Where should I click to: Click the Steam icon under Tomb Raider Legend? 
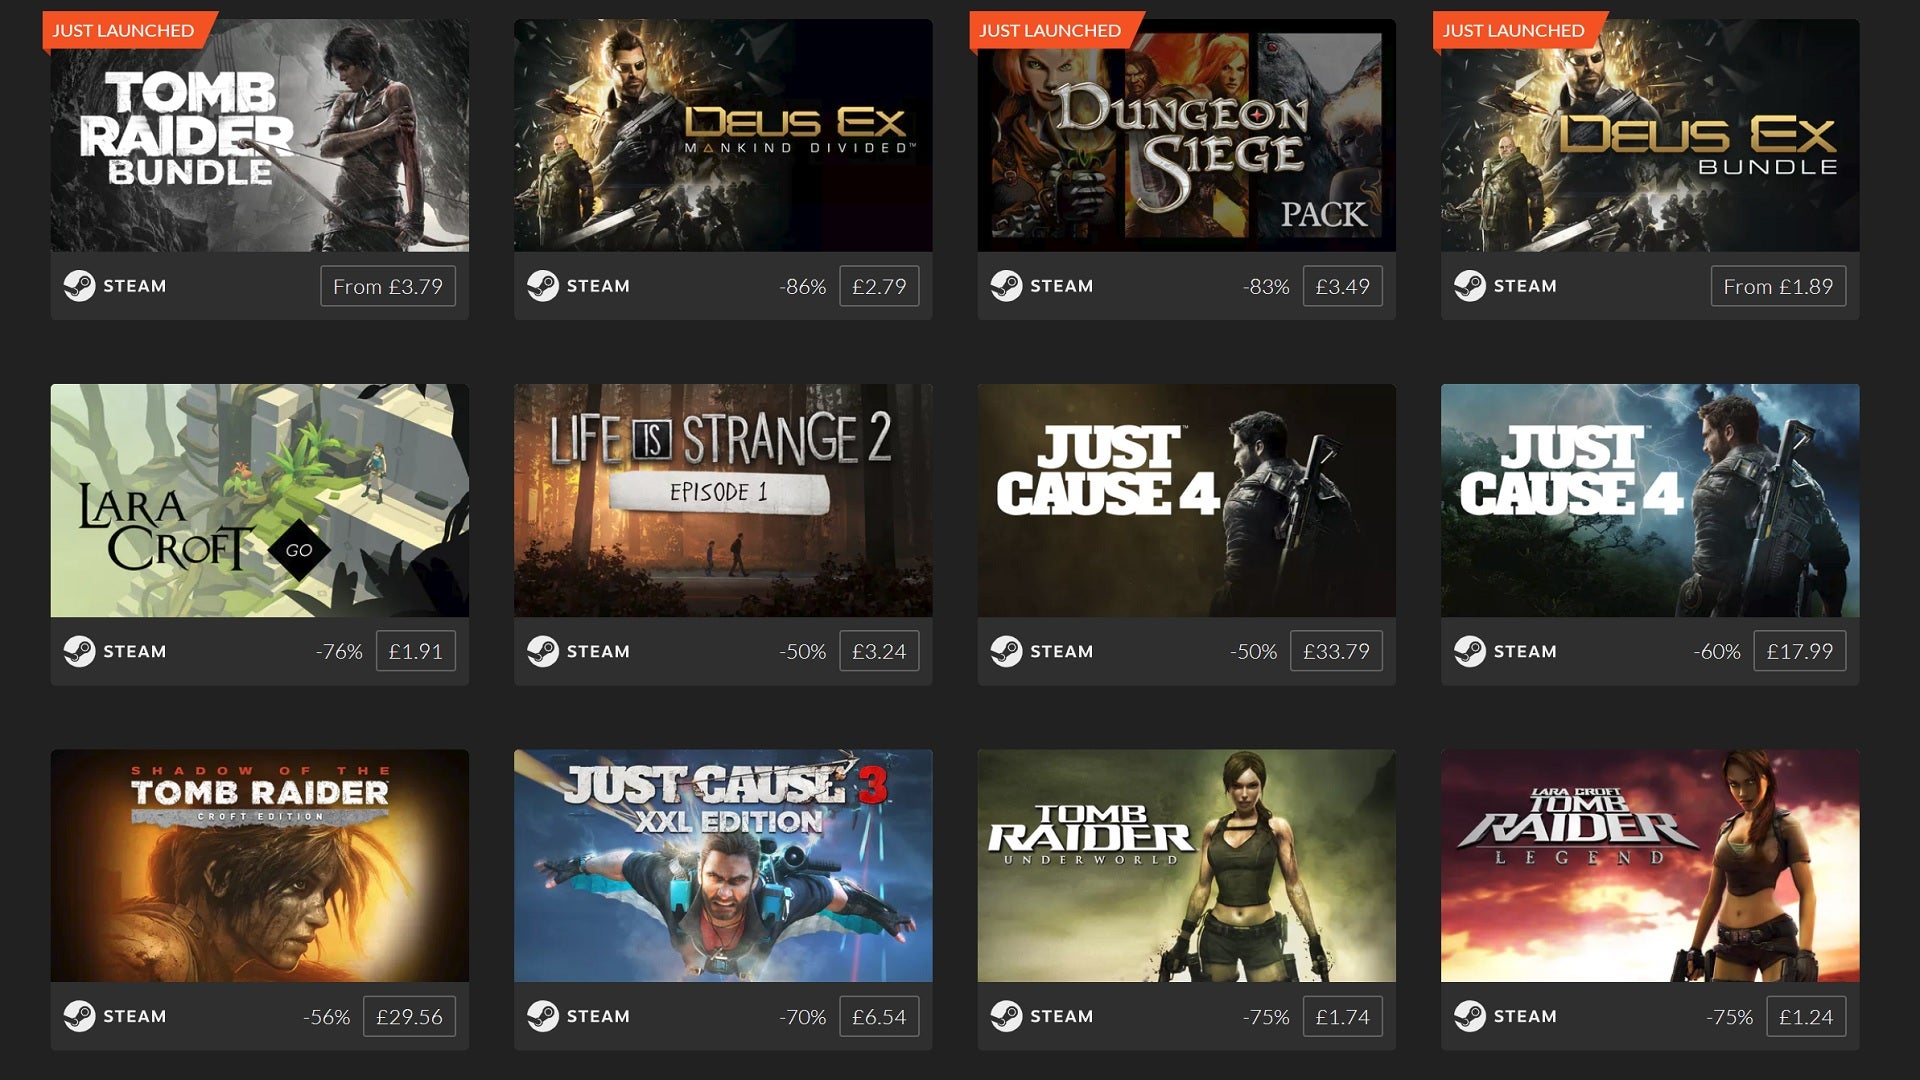pos(1470,1016)
